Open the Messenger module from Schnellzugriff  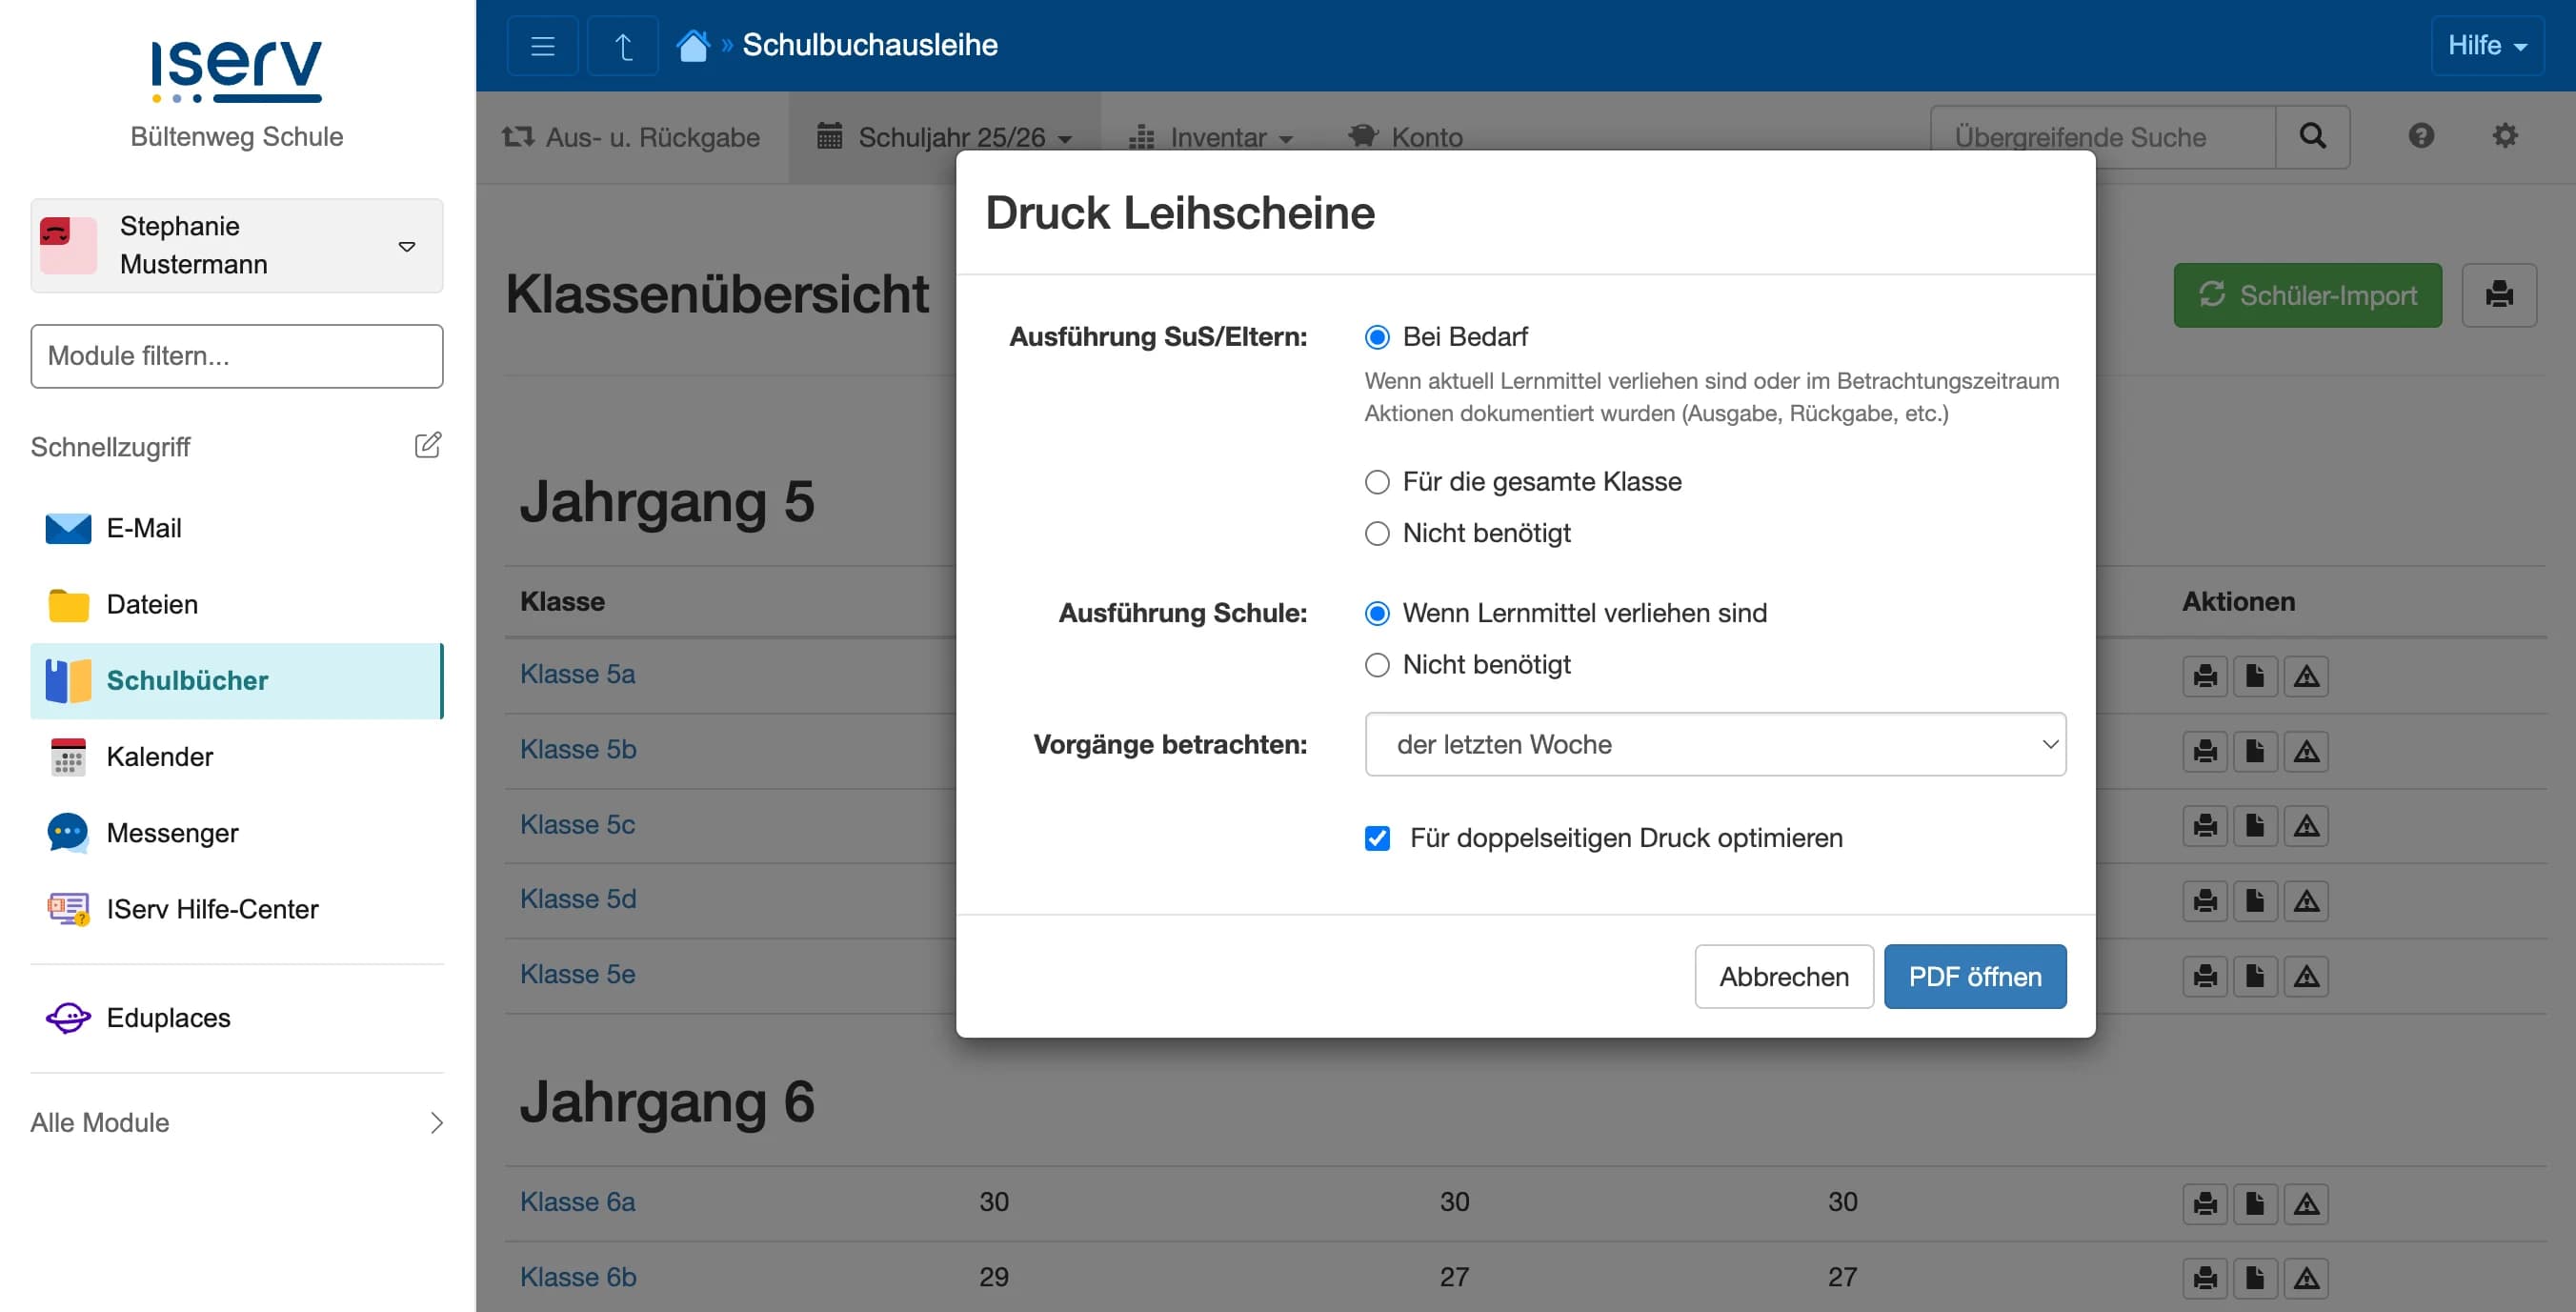[172, 832]
